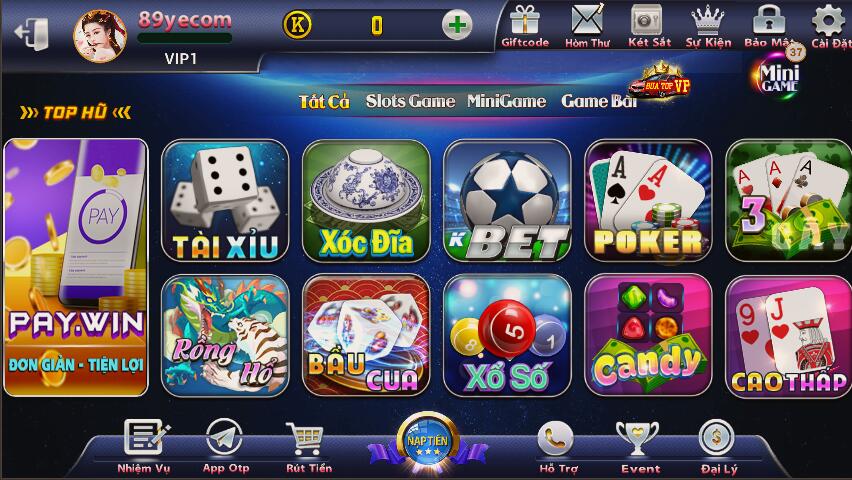Viewport: 852px width, 480px height.
Task: Click the player avatar picture
Action: [x=99, y=36]
